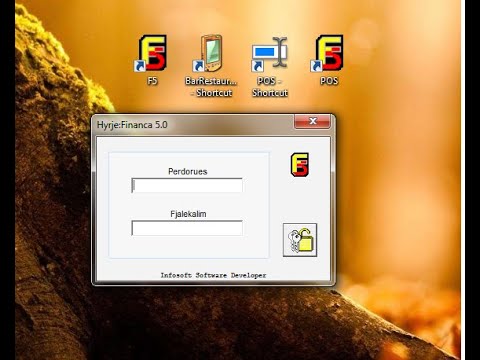
Task: Focus the Perdorues username field
Action: (187, 185)
